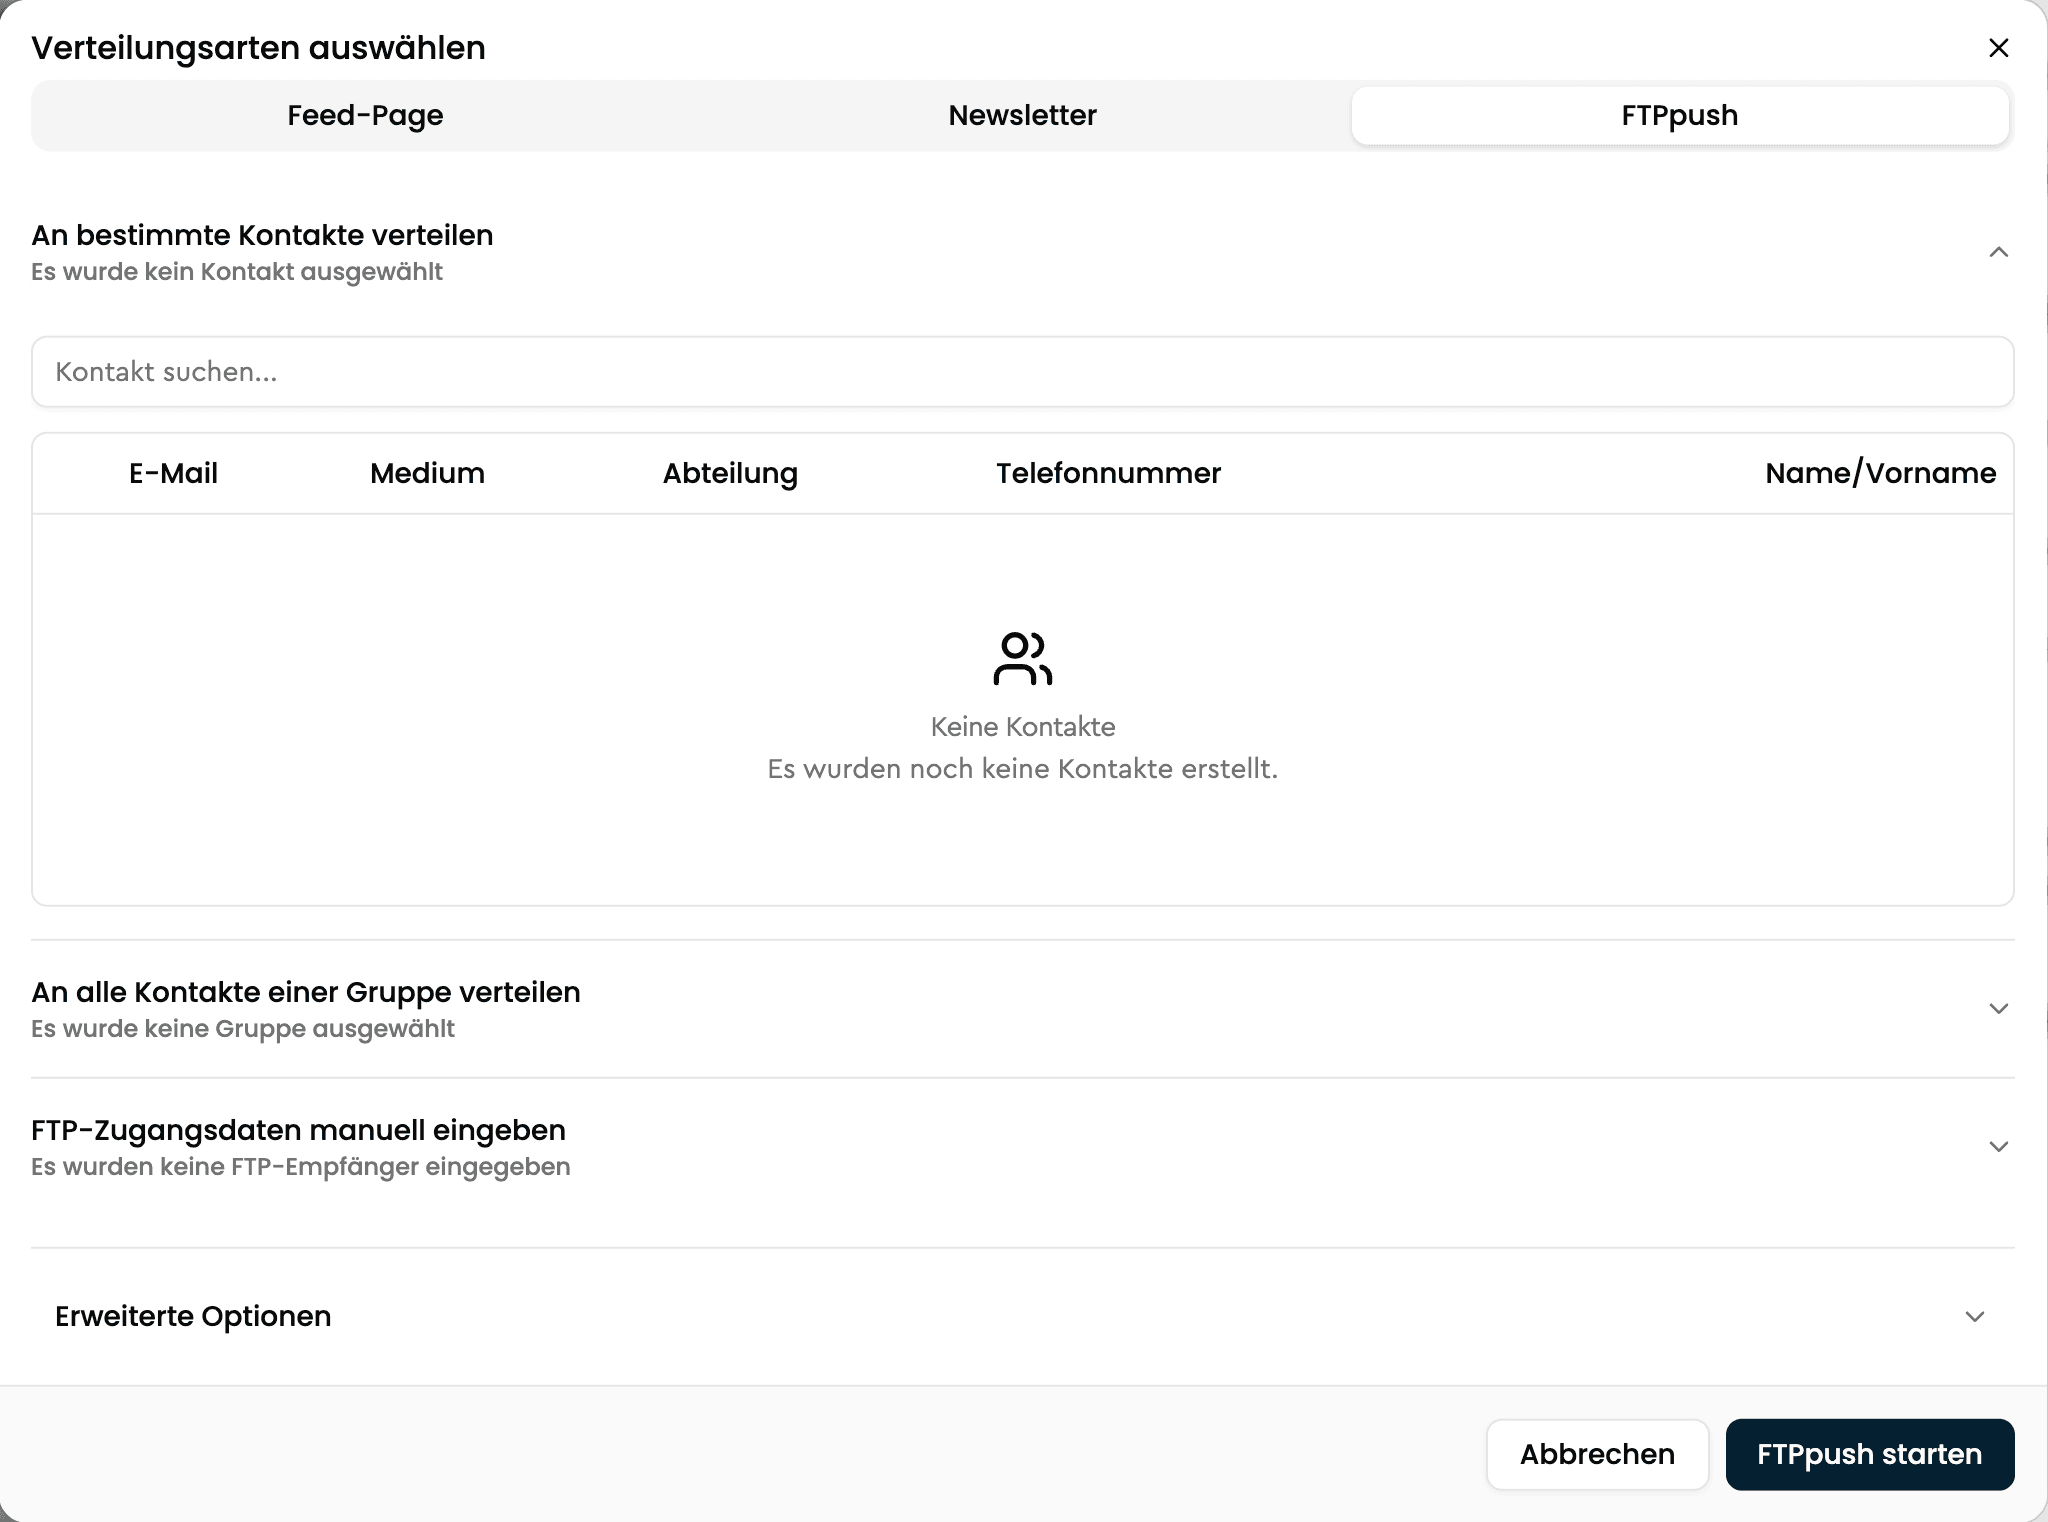2048x1522 pixels.
Task: Click the Medium column header
Action: click(x=427, y=473)
